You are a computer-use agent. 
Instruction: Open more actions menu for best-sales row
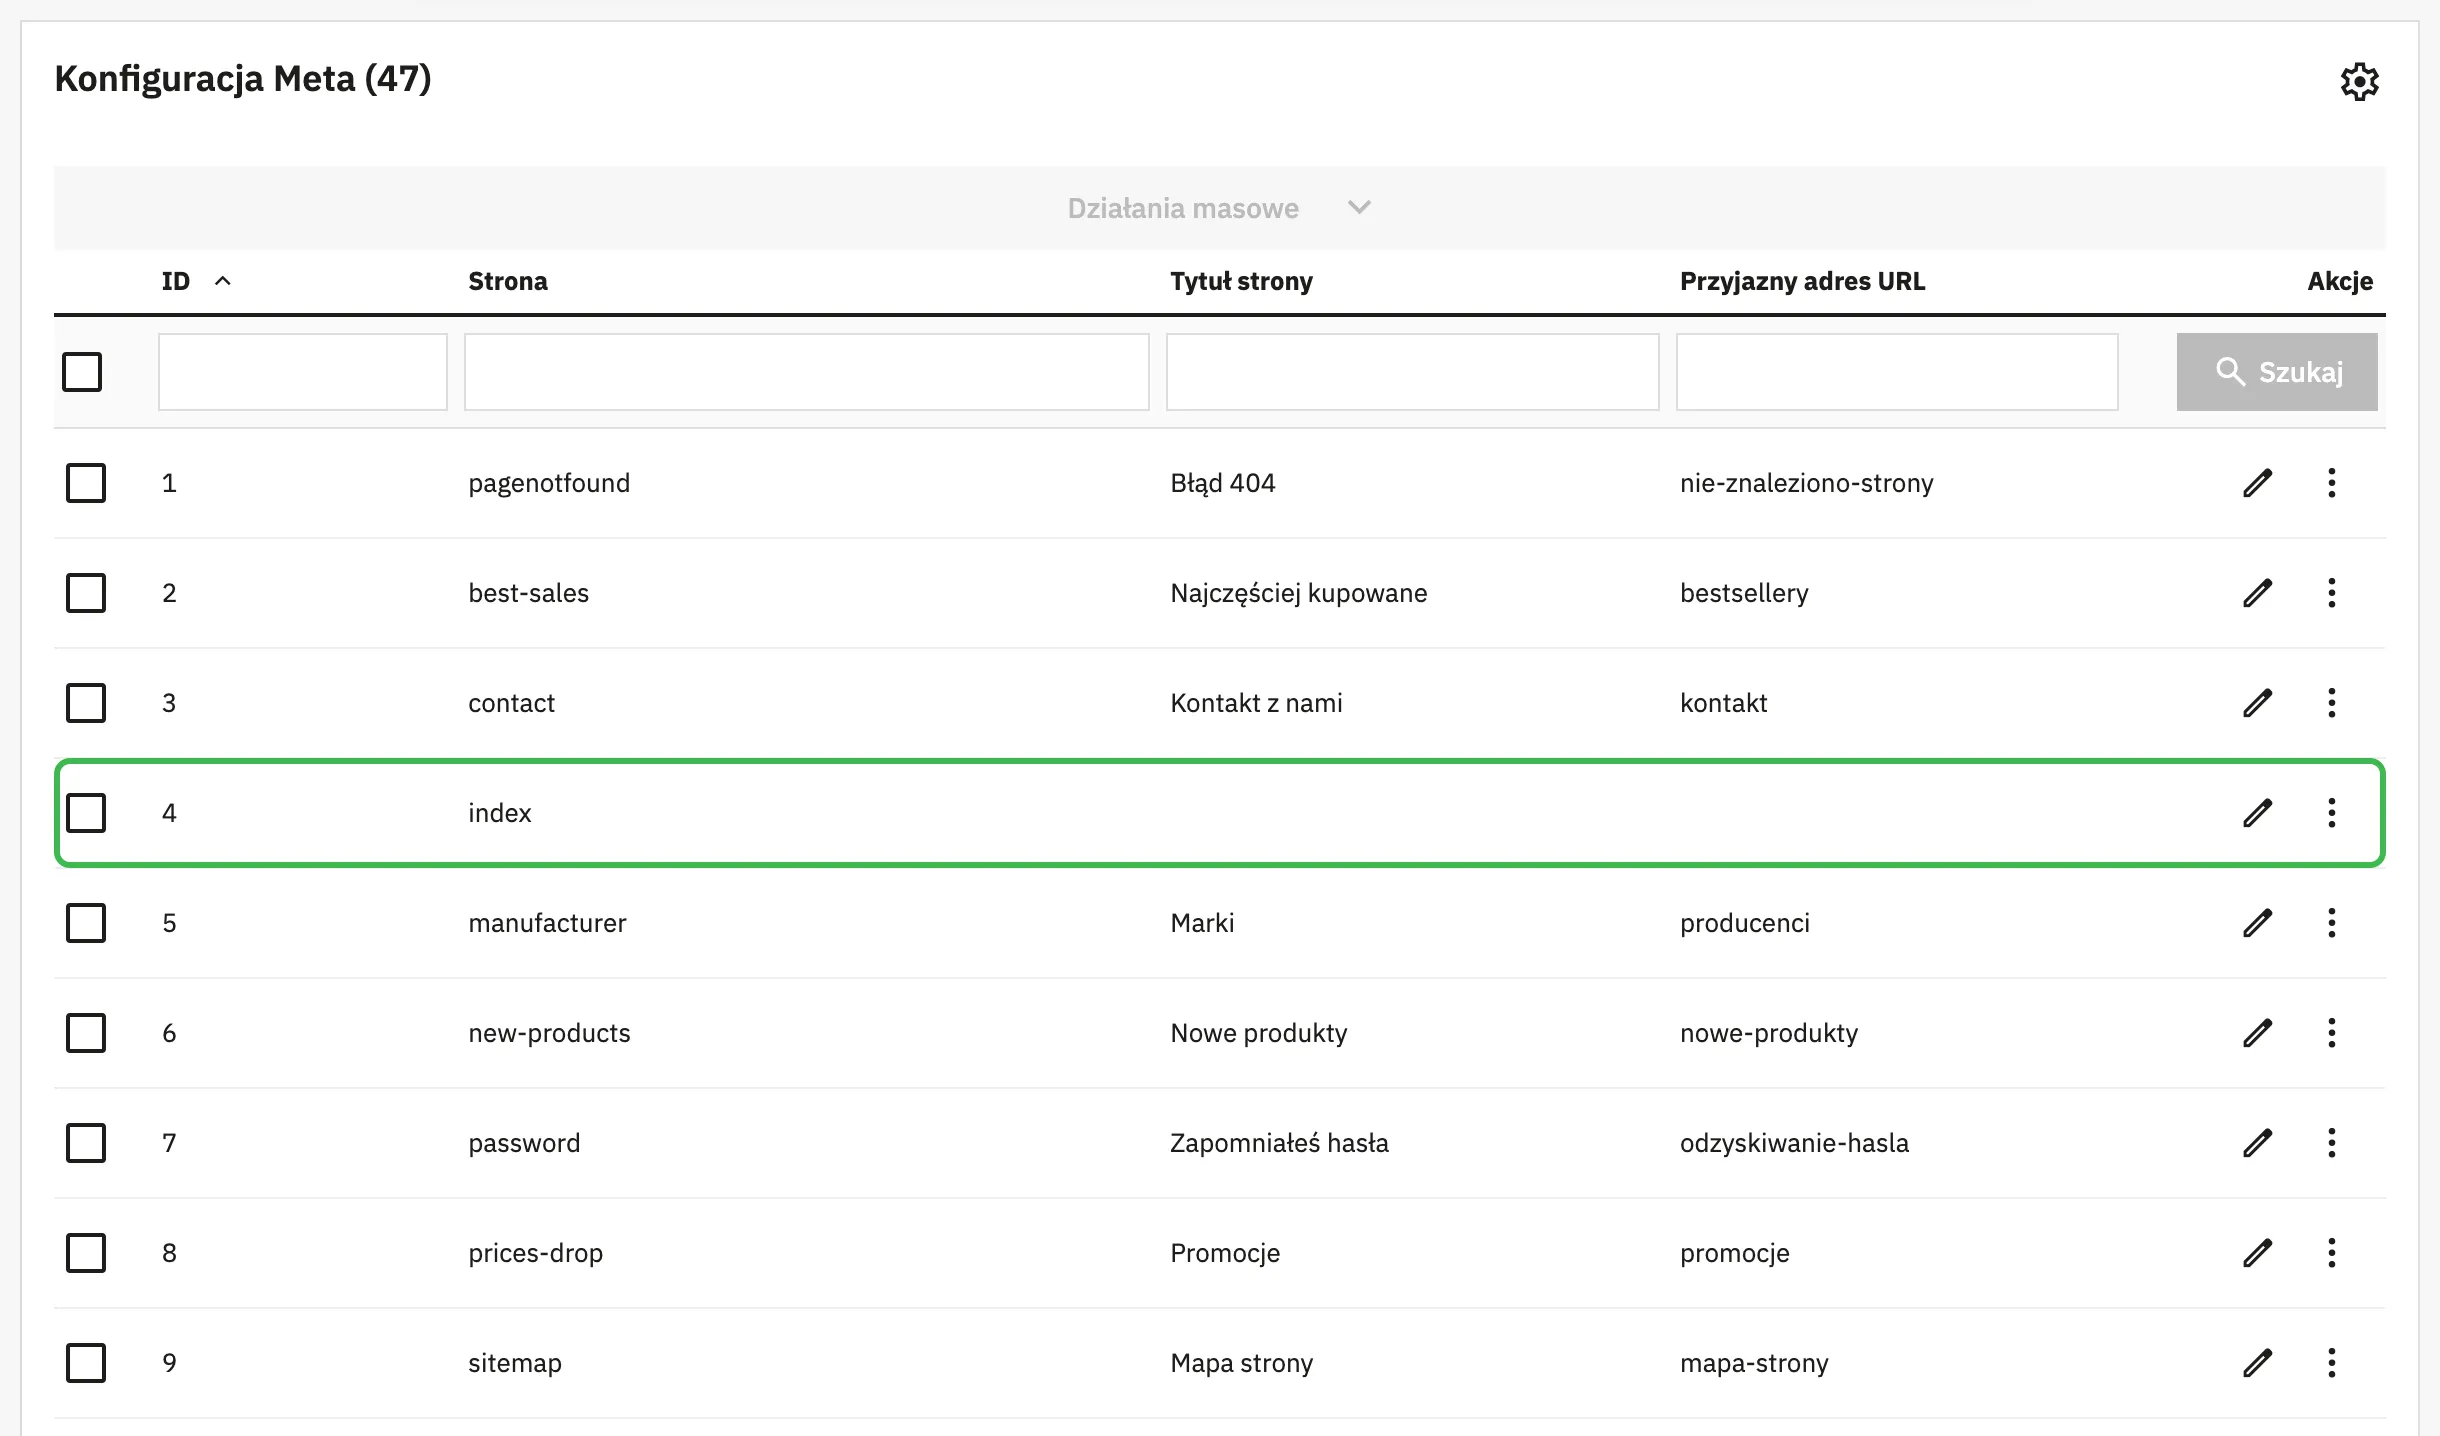(2332, 593)
